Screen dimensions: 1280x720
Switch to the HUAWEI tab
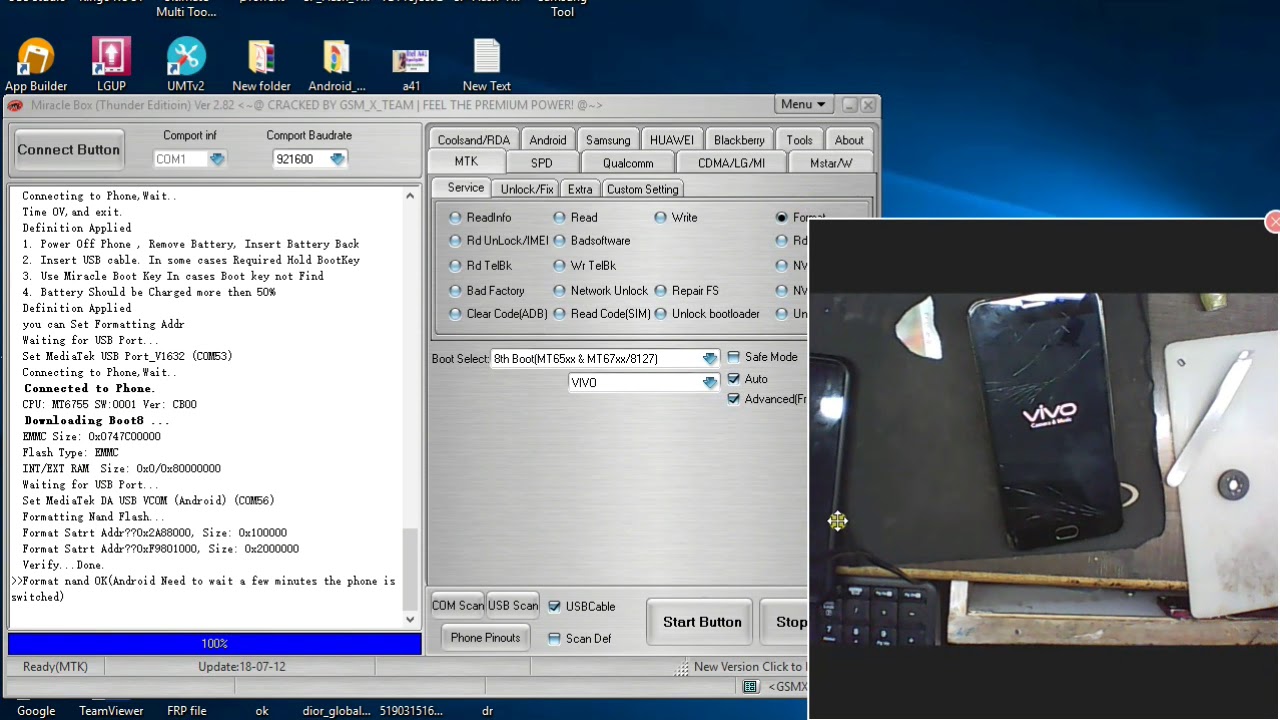tap(672, 140)
